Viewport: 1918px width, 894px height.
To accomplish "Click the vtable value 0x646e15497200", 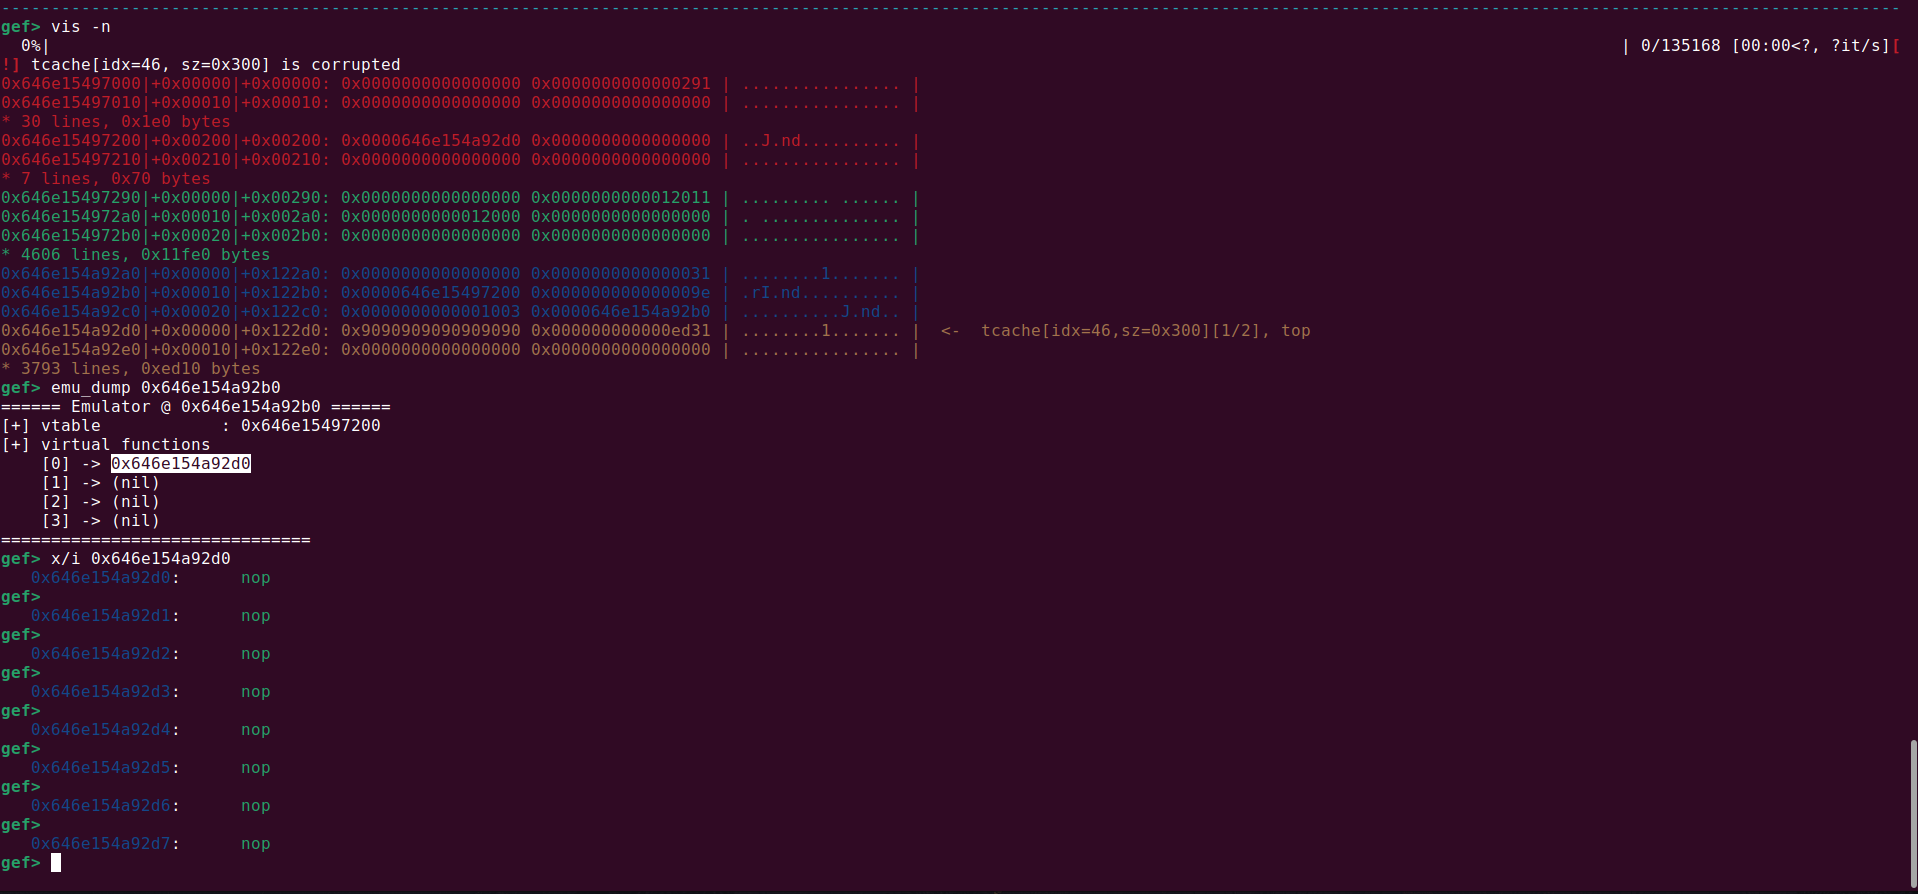I will click(311, 426).
